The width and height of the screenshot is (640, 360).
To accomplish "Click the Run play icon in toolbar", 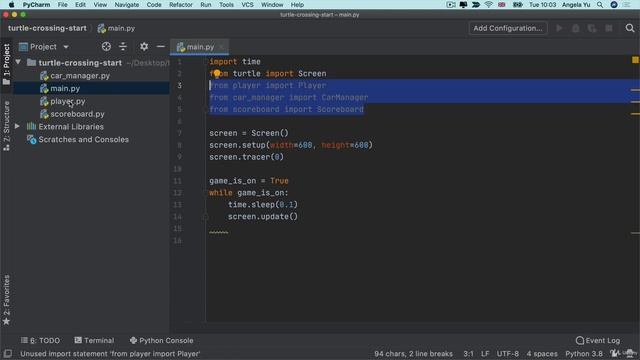I will [559, 28].
